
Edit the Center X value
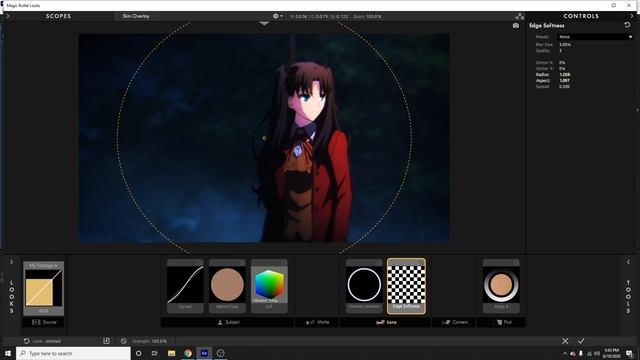562,62
